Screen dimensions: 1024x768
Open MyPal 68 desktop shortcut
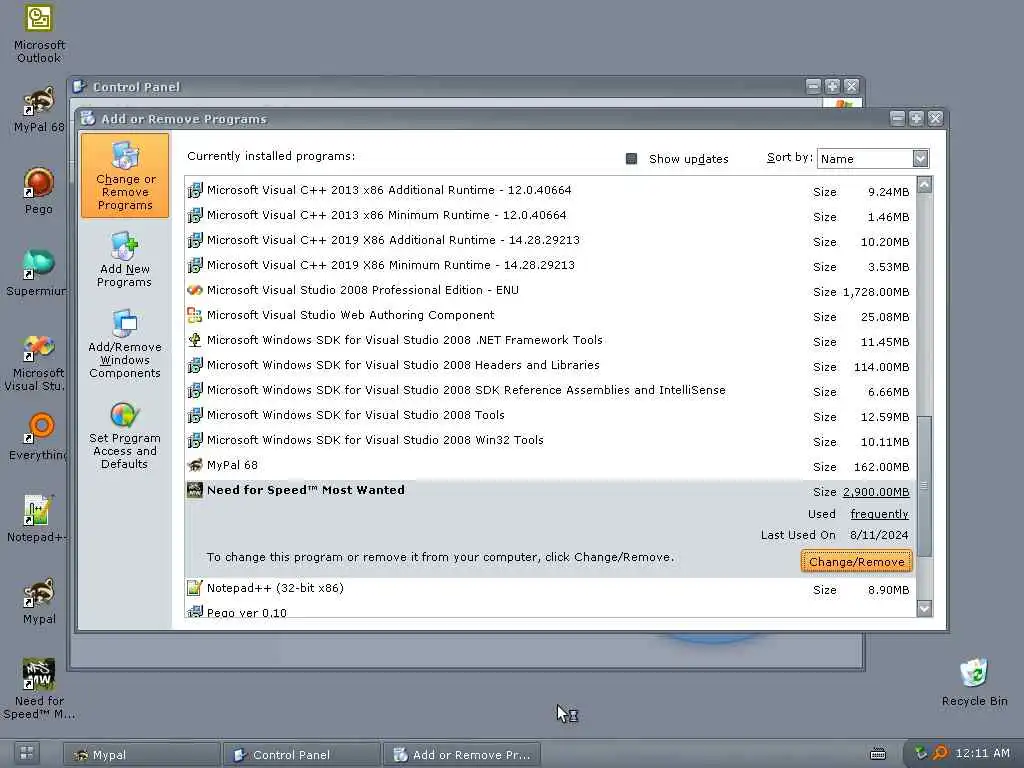point(39,110)
